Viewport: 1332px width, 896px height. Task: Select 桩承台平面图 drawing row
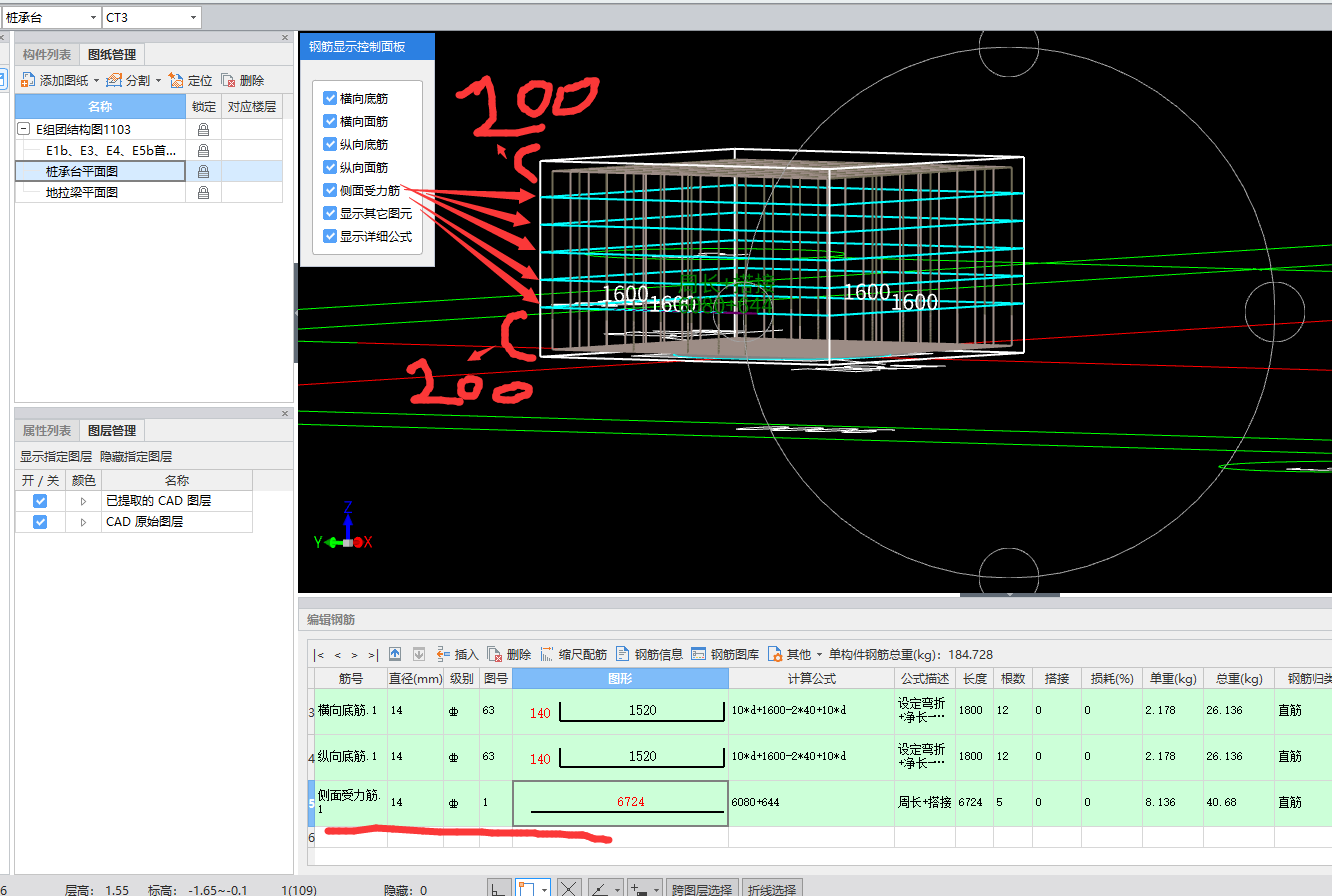pyautogui.click(x=100, y=171)
